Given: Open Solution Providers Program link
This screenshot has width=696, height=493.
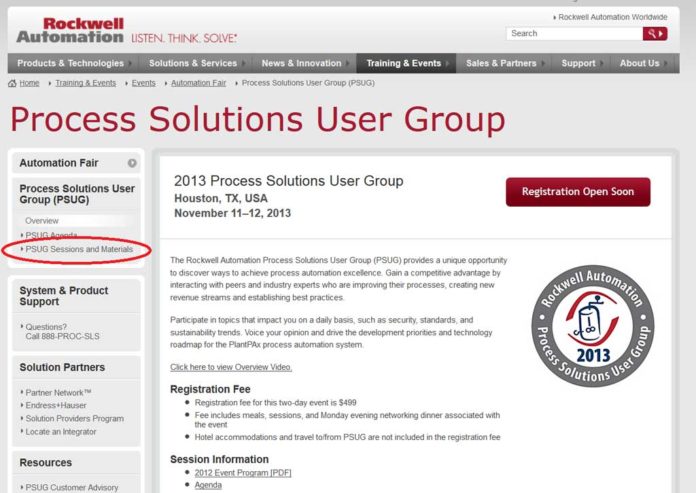Looking at the screenshot, I should coord(75,418).
